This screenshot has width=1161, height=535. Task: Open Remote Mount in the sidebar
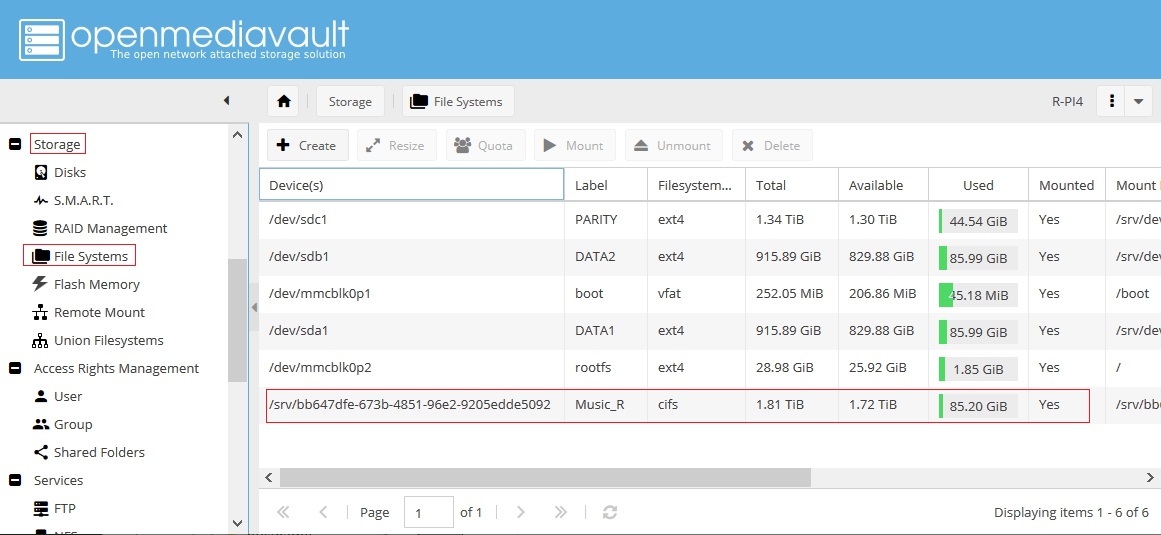point(99,312)
